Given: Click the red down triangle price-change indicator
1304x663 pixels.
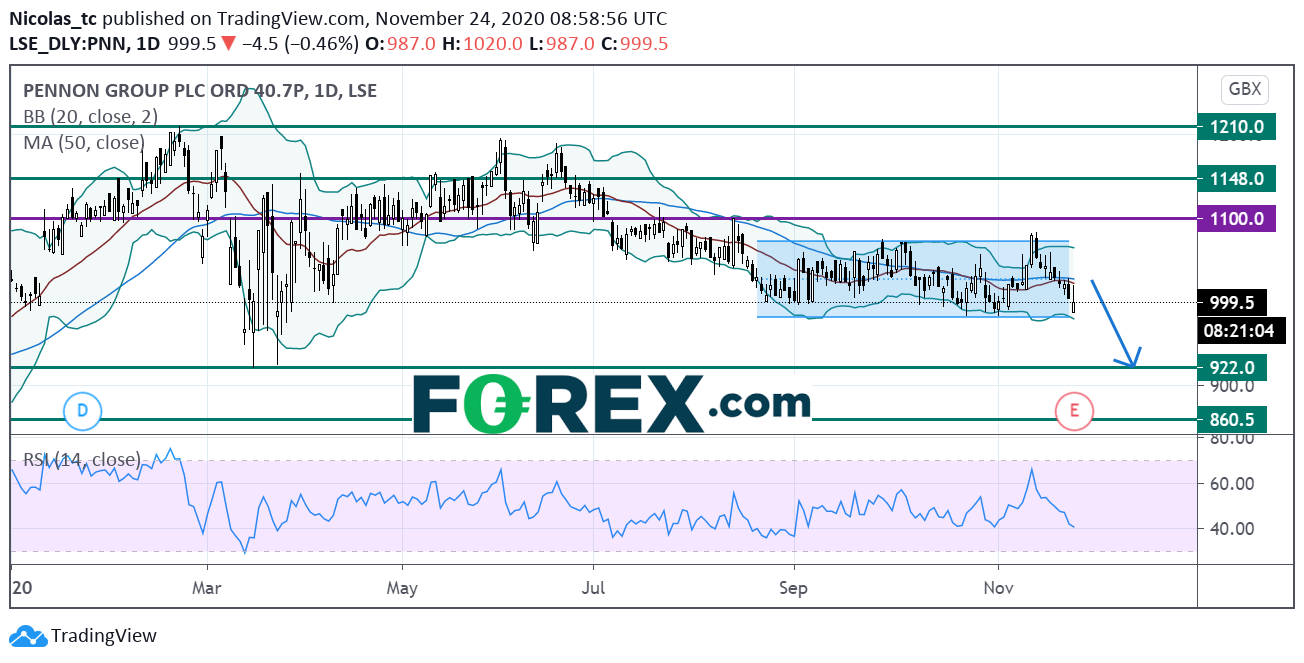Looking at the screenshot, I should point(228,44).
